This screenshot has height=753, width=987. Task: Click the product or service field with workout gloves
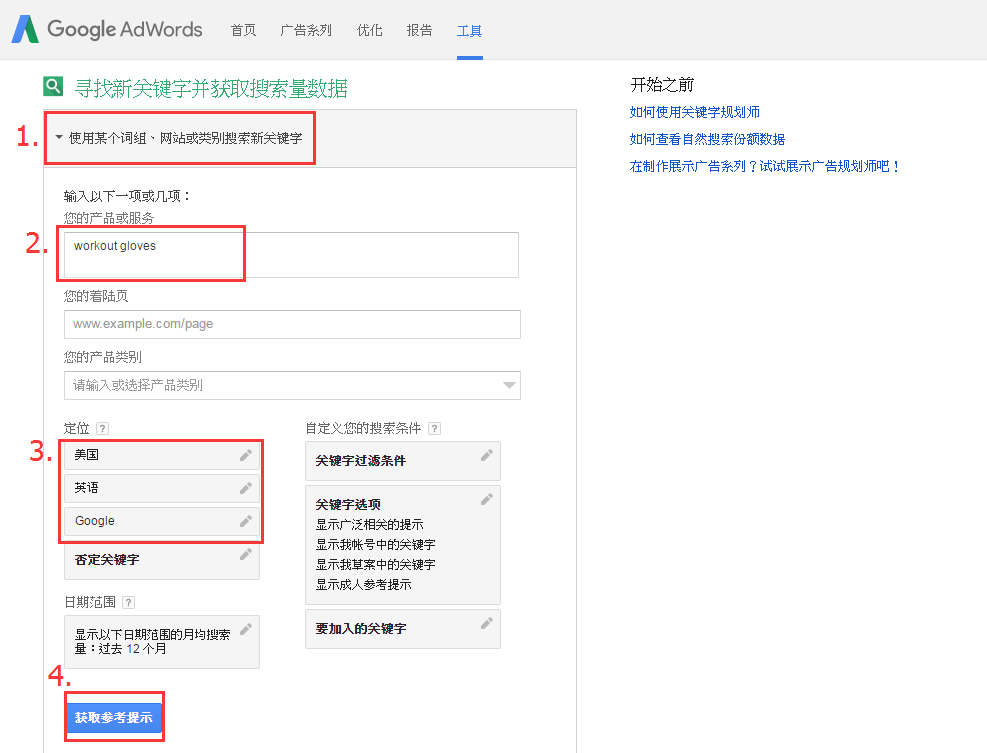click(291, 255)
